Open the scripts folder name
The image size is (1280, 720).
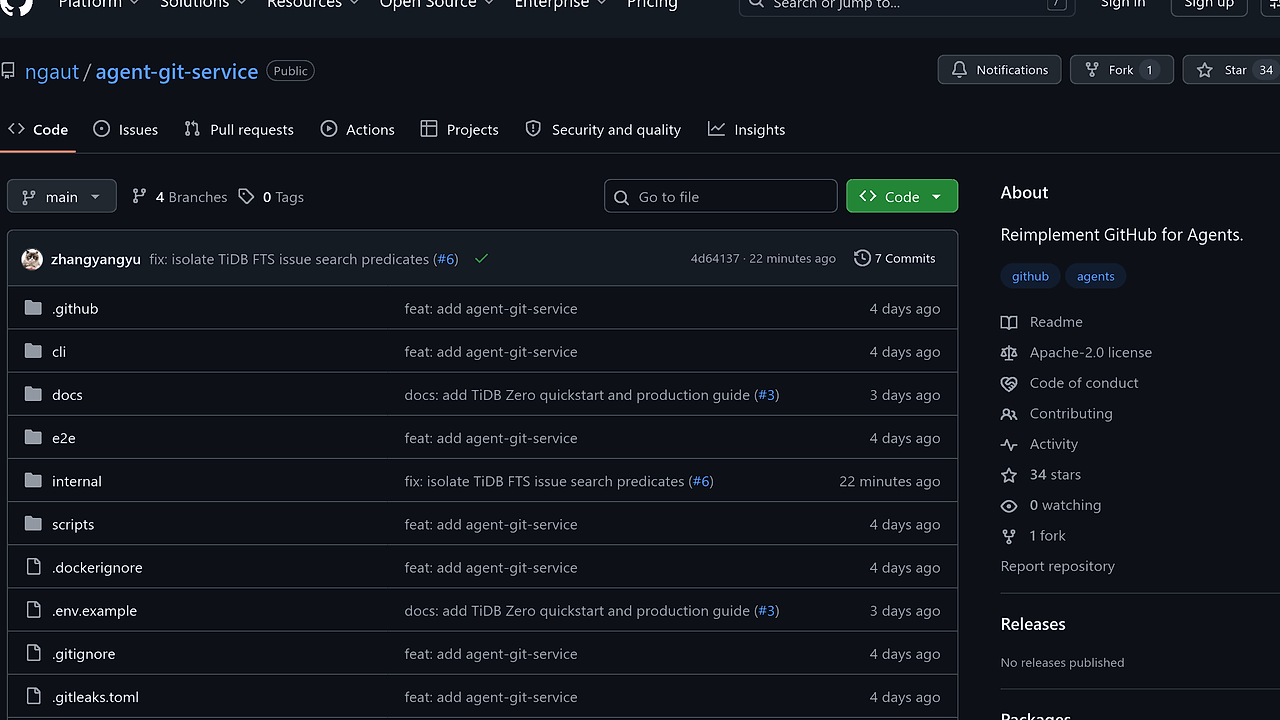coord(73,524)
